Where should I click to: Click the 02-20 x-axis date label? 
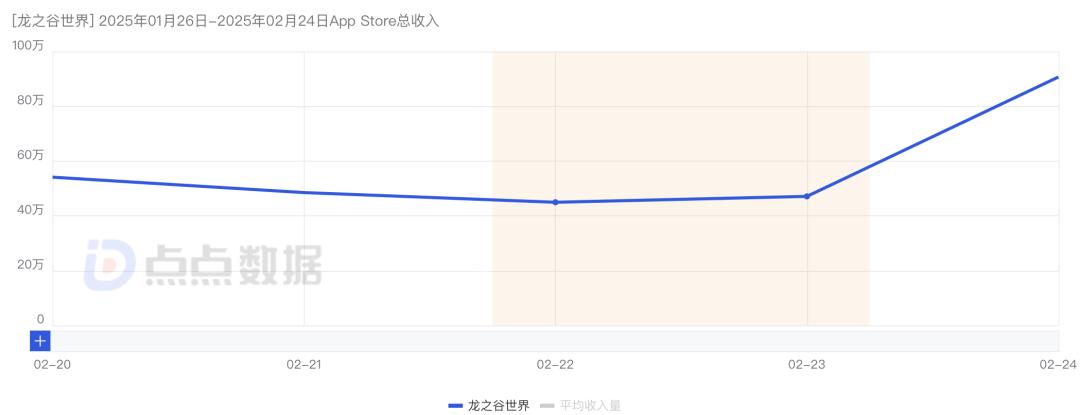[52, 366]
